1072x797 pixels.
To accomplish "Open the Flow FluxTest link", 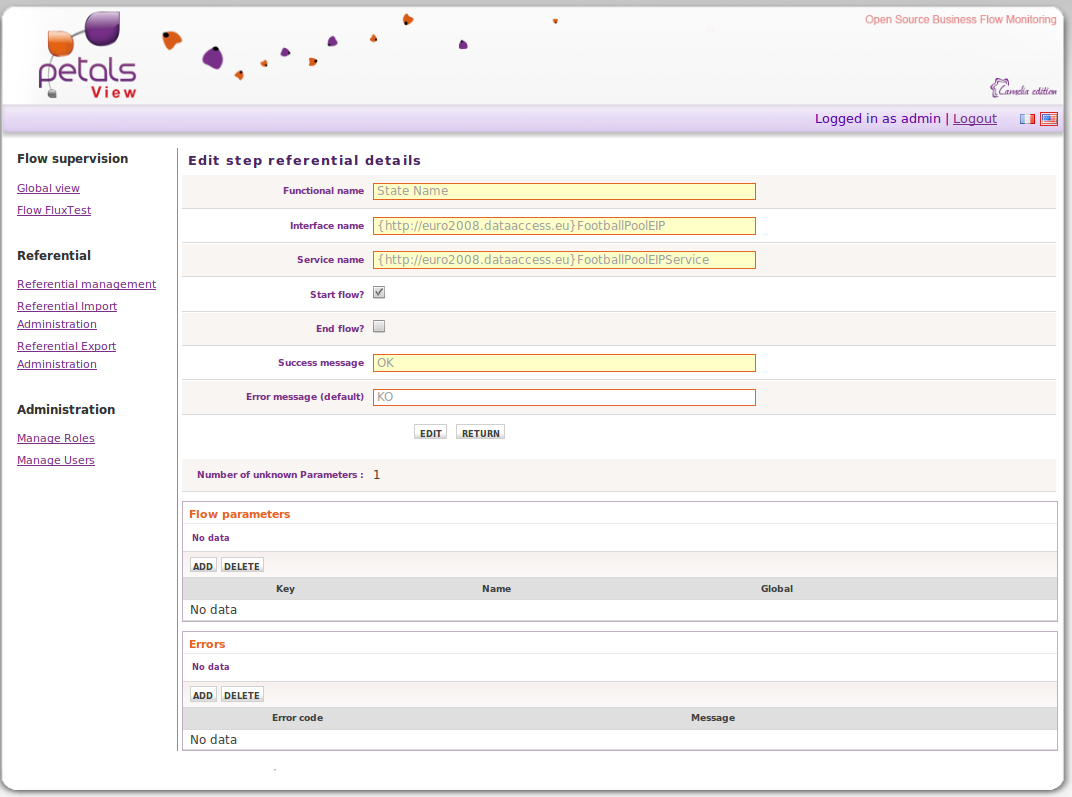I will [x=54, y=210].
